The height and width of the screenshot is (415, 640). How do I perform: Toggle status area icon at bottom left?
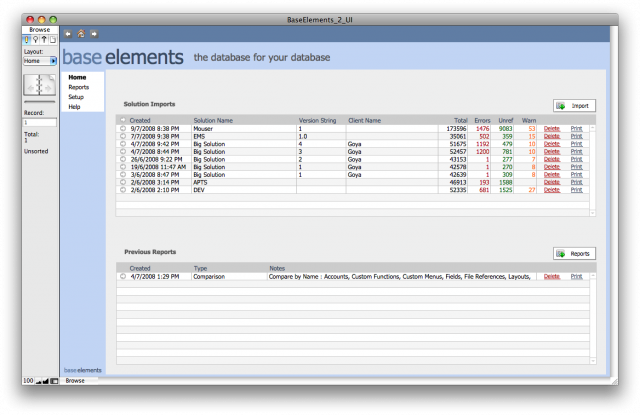click(x=54, y=381)
